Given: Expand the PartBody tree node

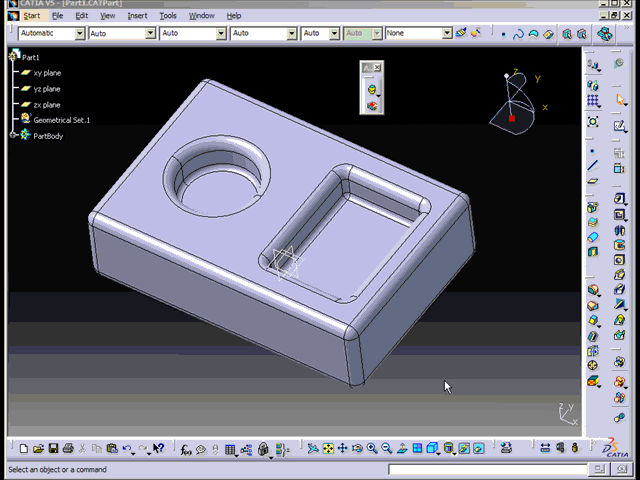Looking at the screenshot, I should 14,135.
